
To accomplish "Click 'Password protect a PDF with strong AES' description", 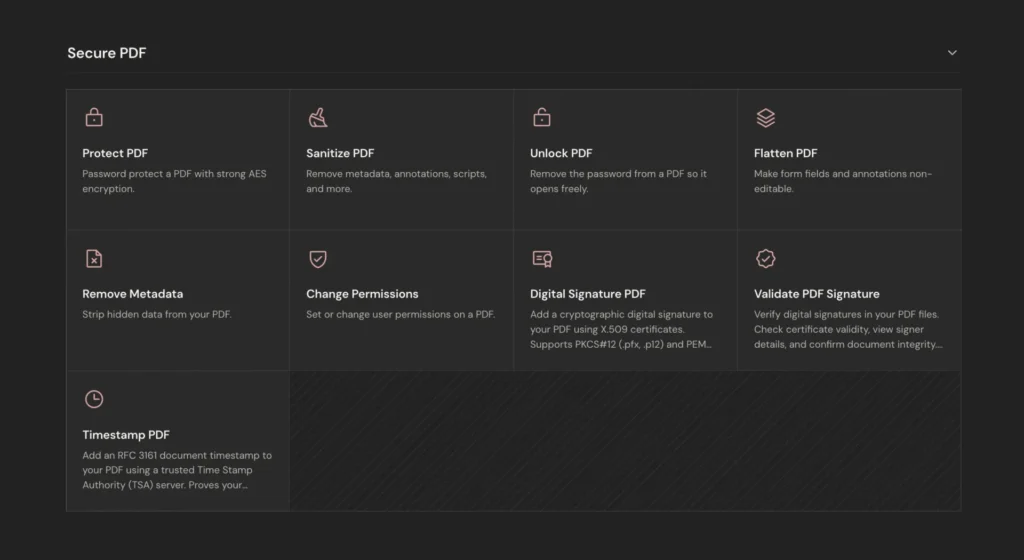I will tap(174, 181).
